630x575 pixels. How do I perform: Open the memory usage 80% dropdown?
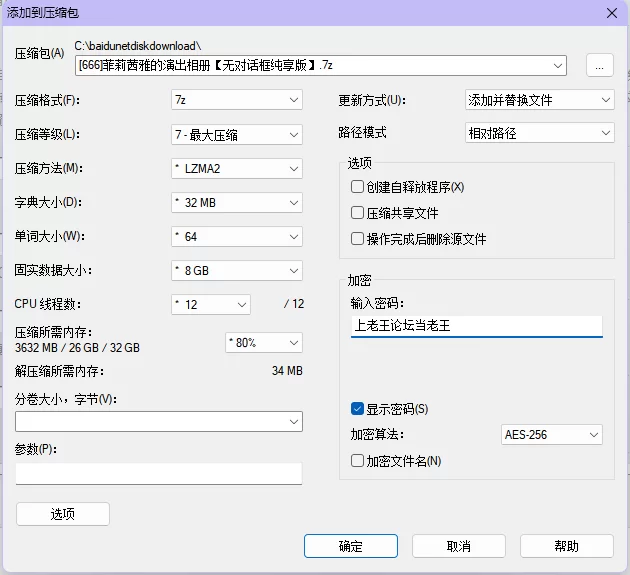point(263,342)
